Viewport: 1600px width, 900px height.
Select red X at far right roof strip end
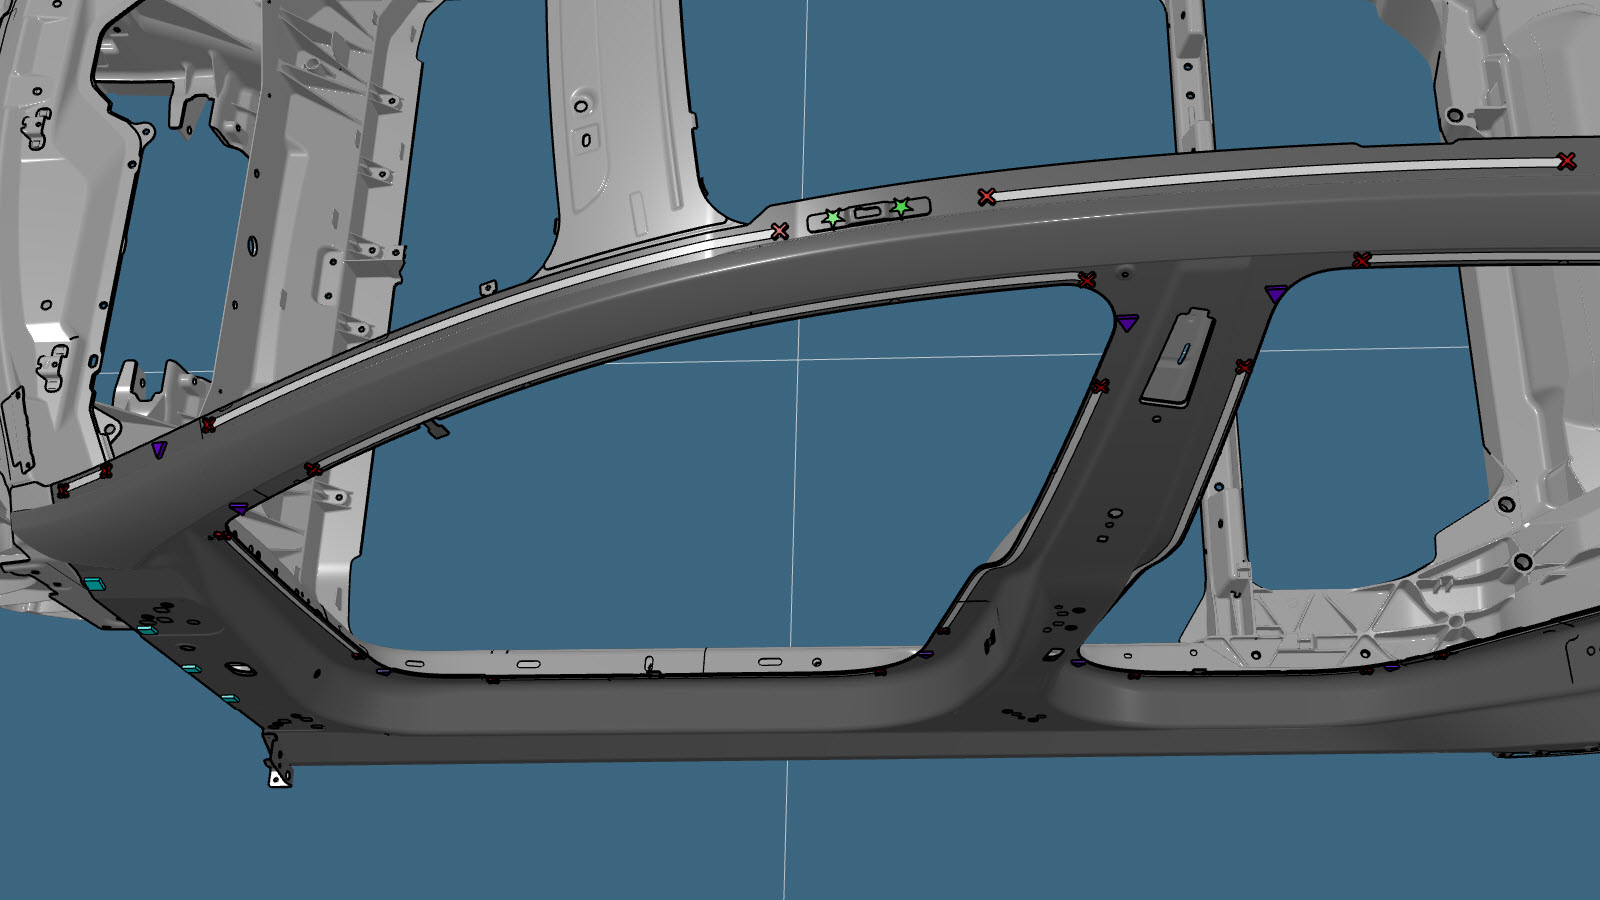click(x=1566, y=161)
